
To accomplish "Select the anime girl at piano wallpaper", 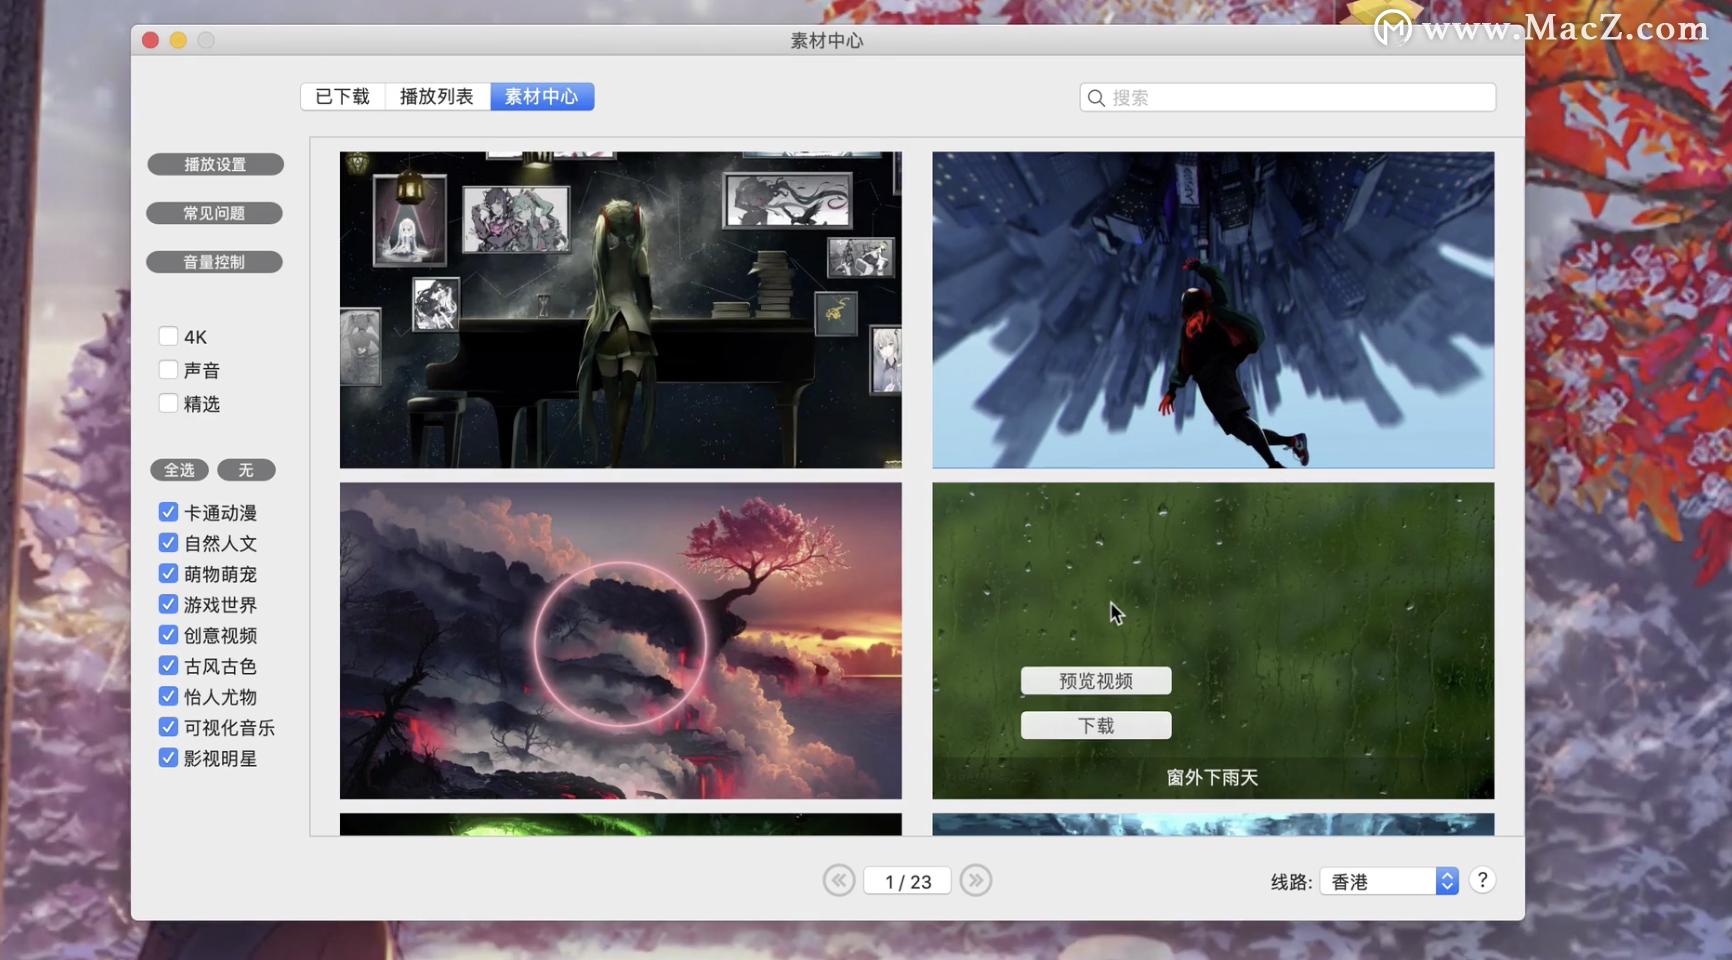I will click(621, 310).
